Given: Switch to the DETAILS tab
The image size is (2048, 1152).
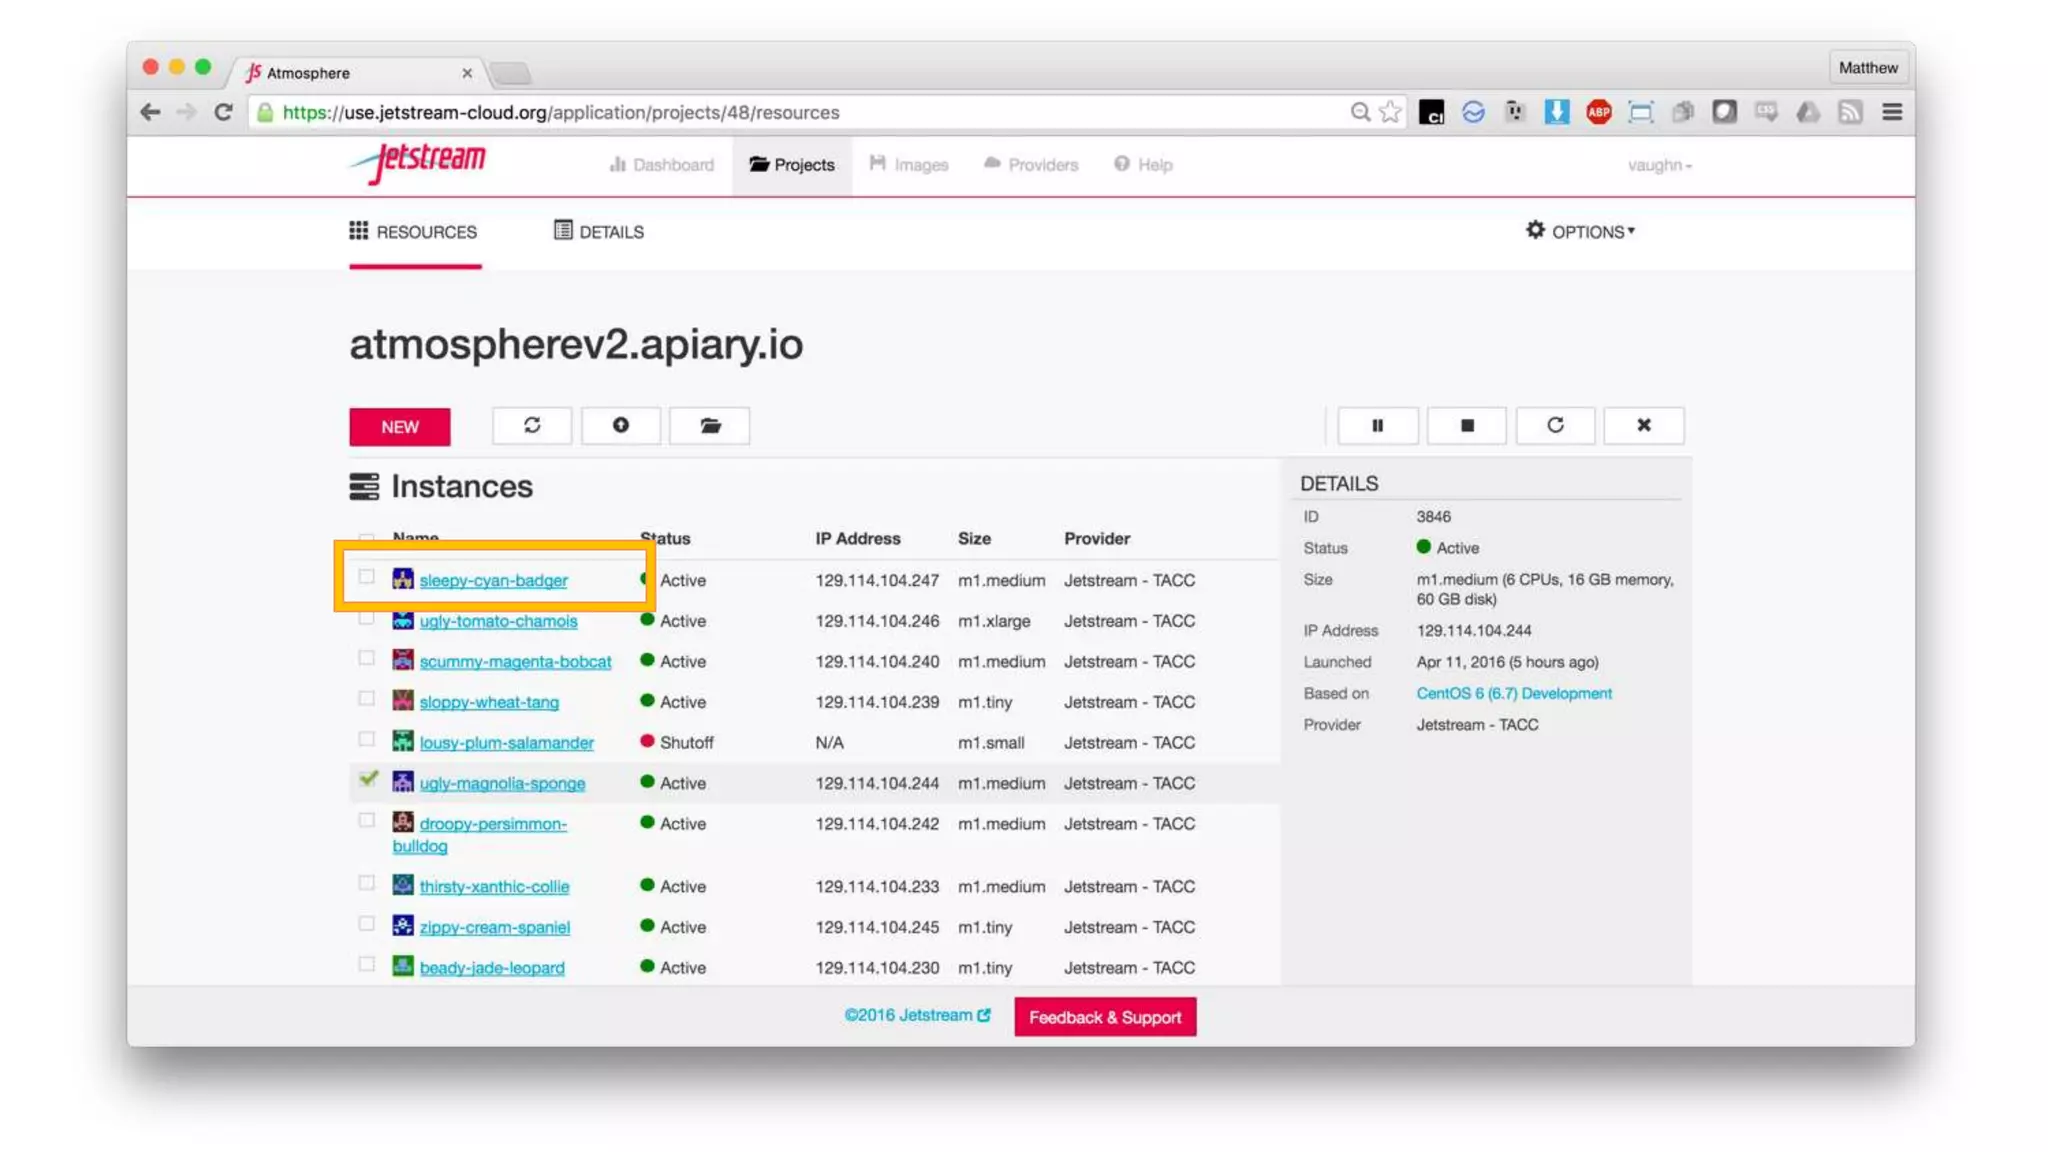Looking at the screenshot, I should [599, 232].
